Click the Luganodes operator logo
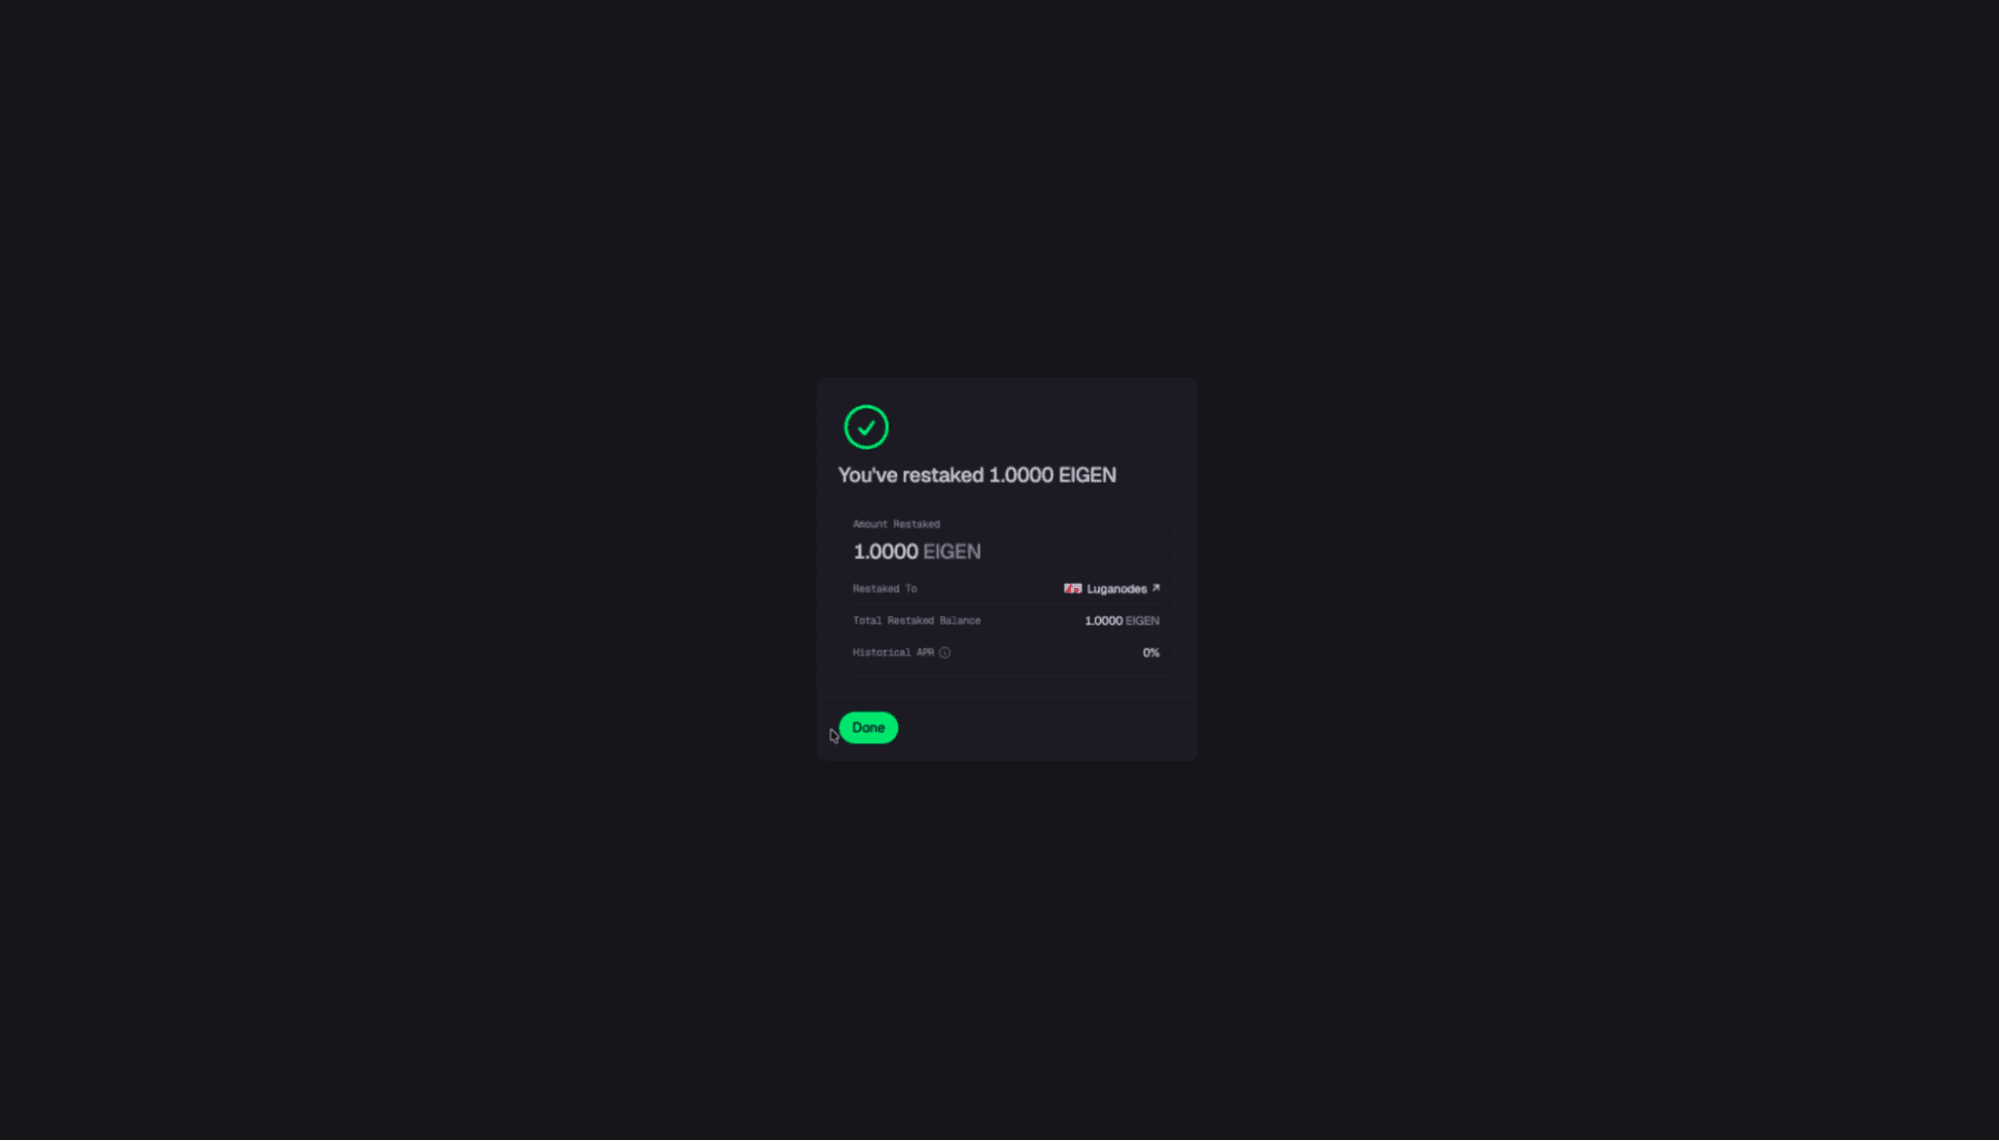This screenshot has width=1999, height=1141. [x=1072, y=589]
